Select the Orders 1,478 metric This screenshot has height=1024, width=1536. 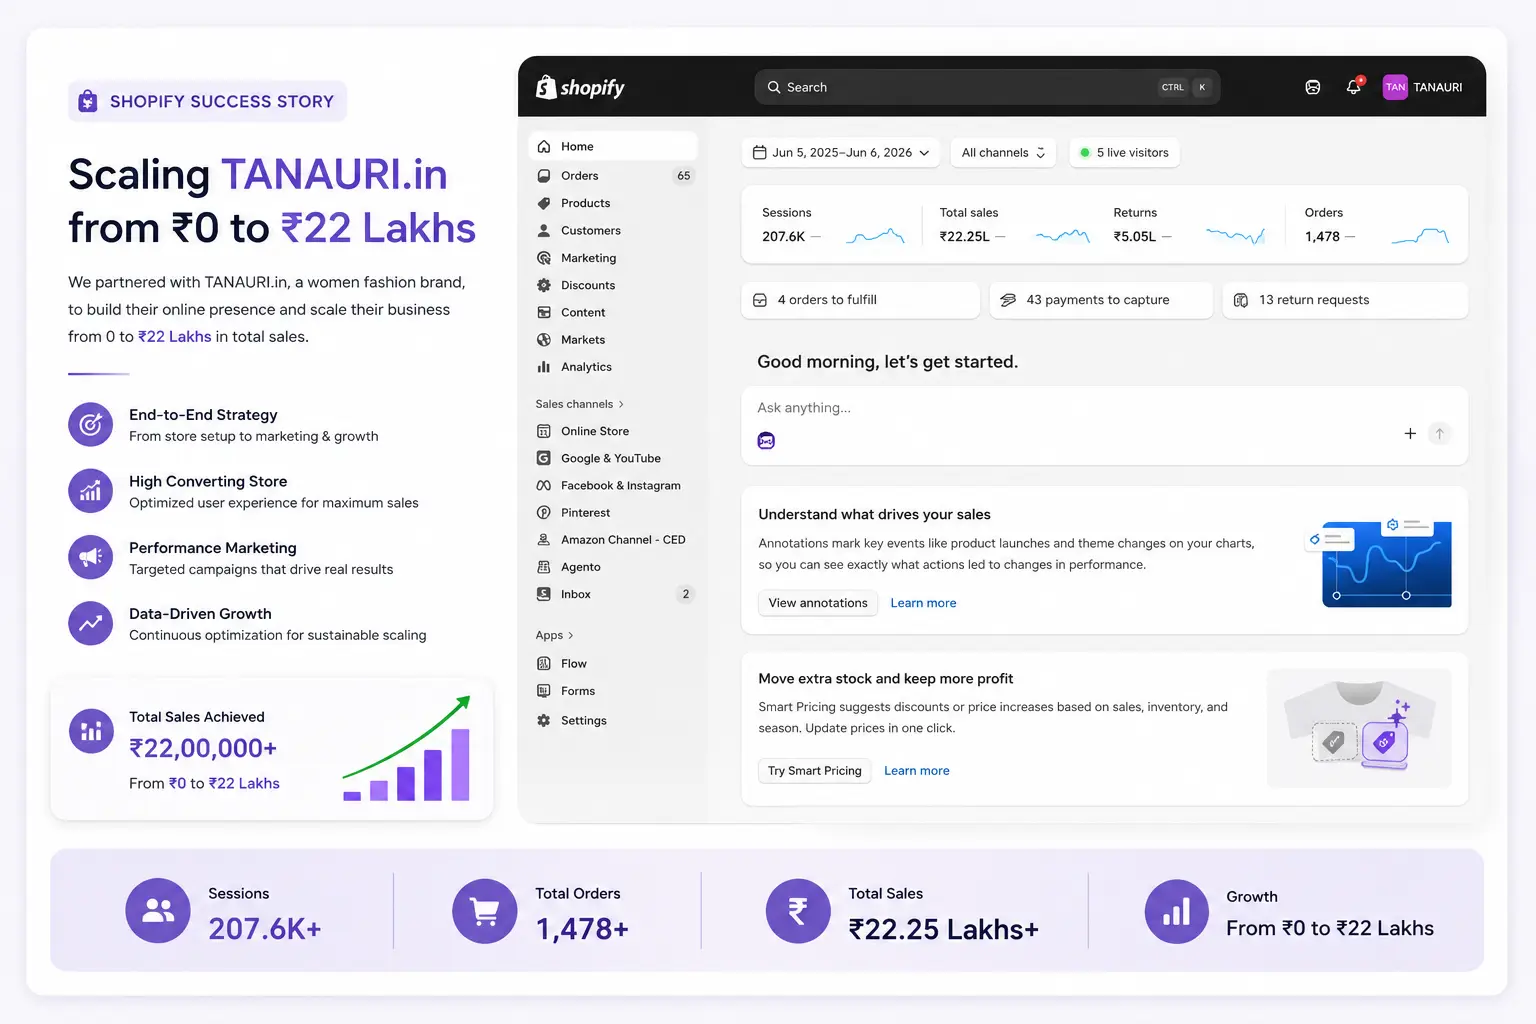pos(1378,225)
